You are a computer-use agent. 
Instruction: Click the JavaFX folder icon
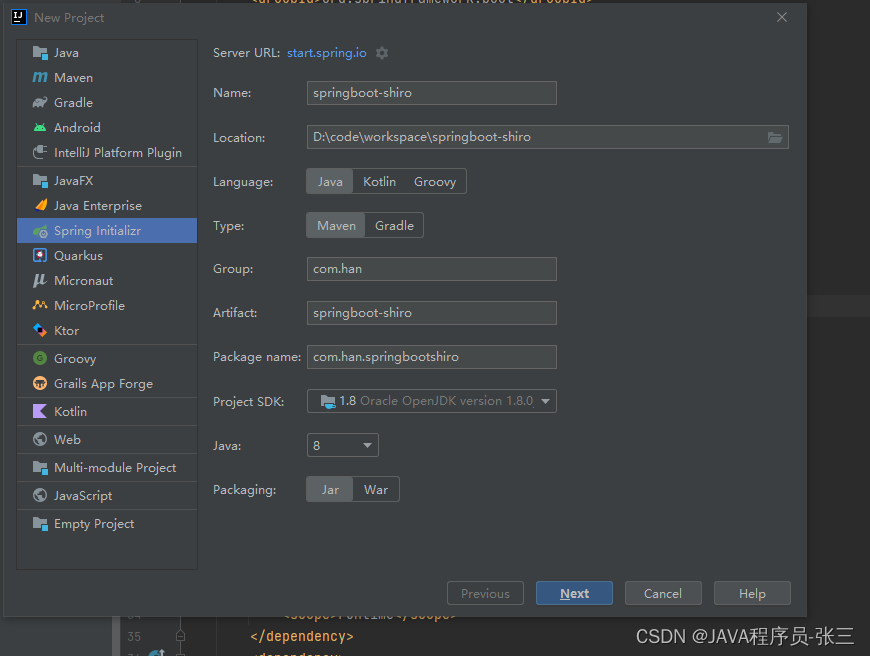tap(40, 181)
